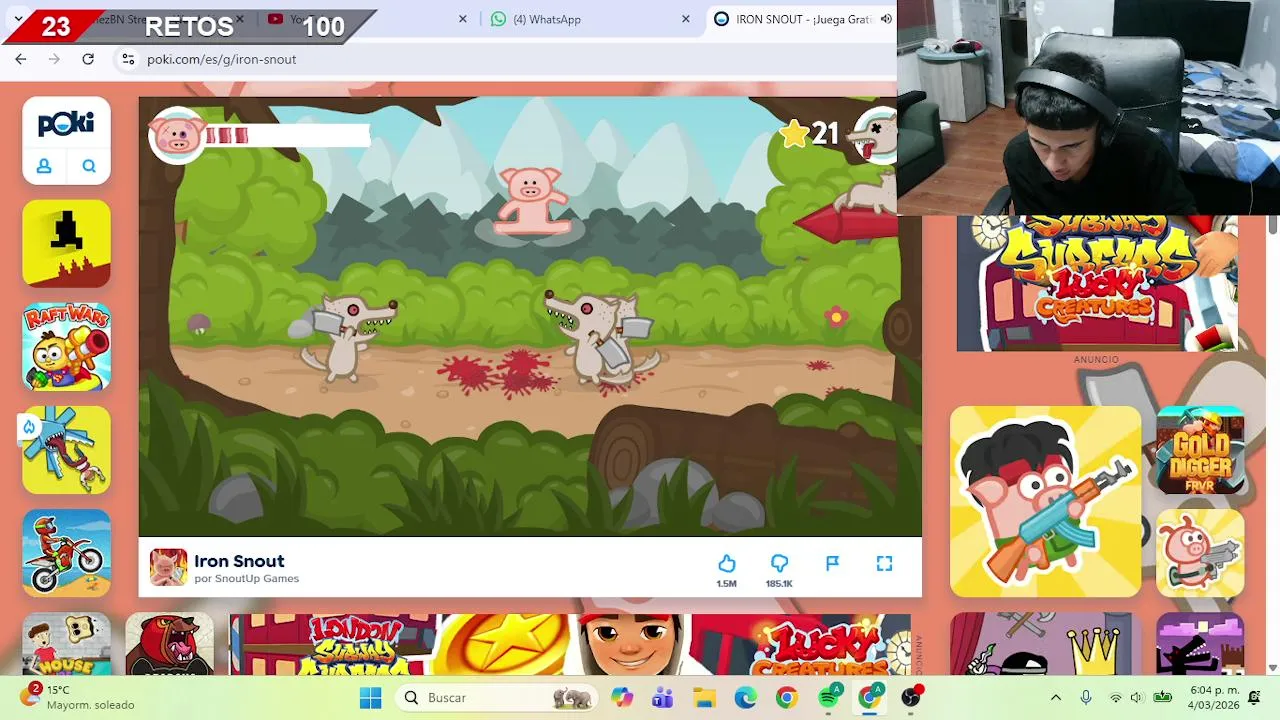Open the Gold Digger FRVR game
1280x720 pixels.
click(1200, 450)
